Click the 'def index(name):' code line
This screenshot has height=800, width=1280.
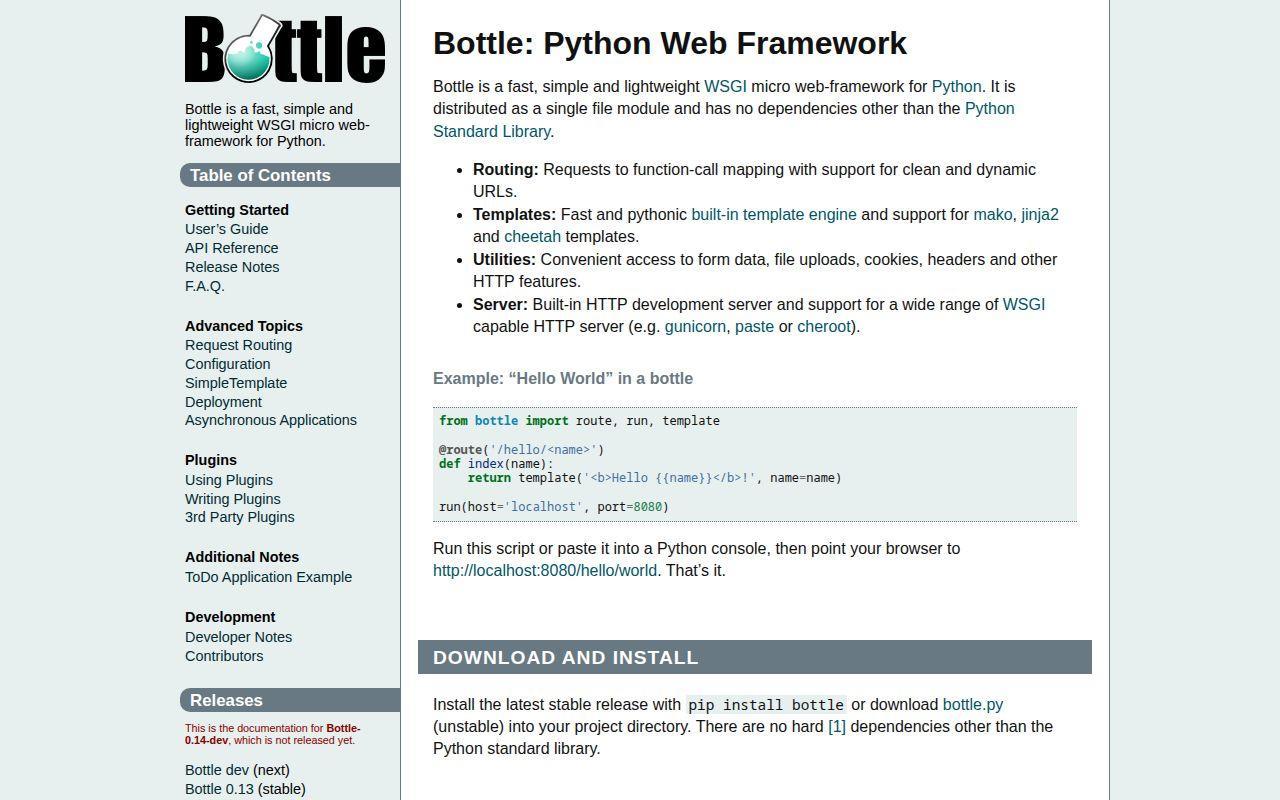pos(496,464)
